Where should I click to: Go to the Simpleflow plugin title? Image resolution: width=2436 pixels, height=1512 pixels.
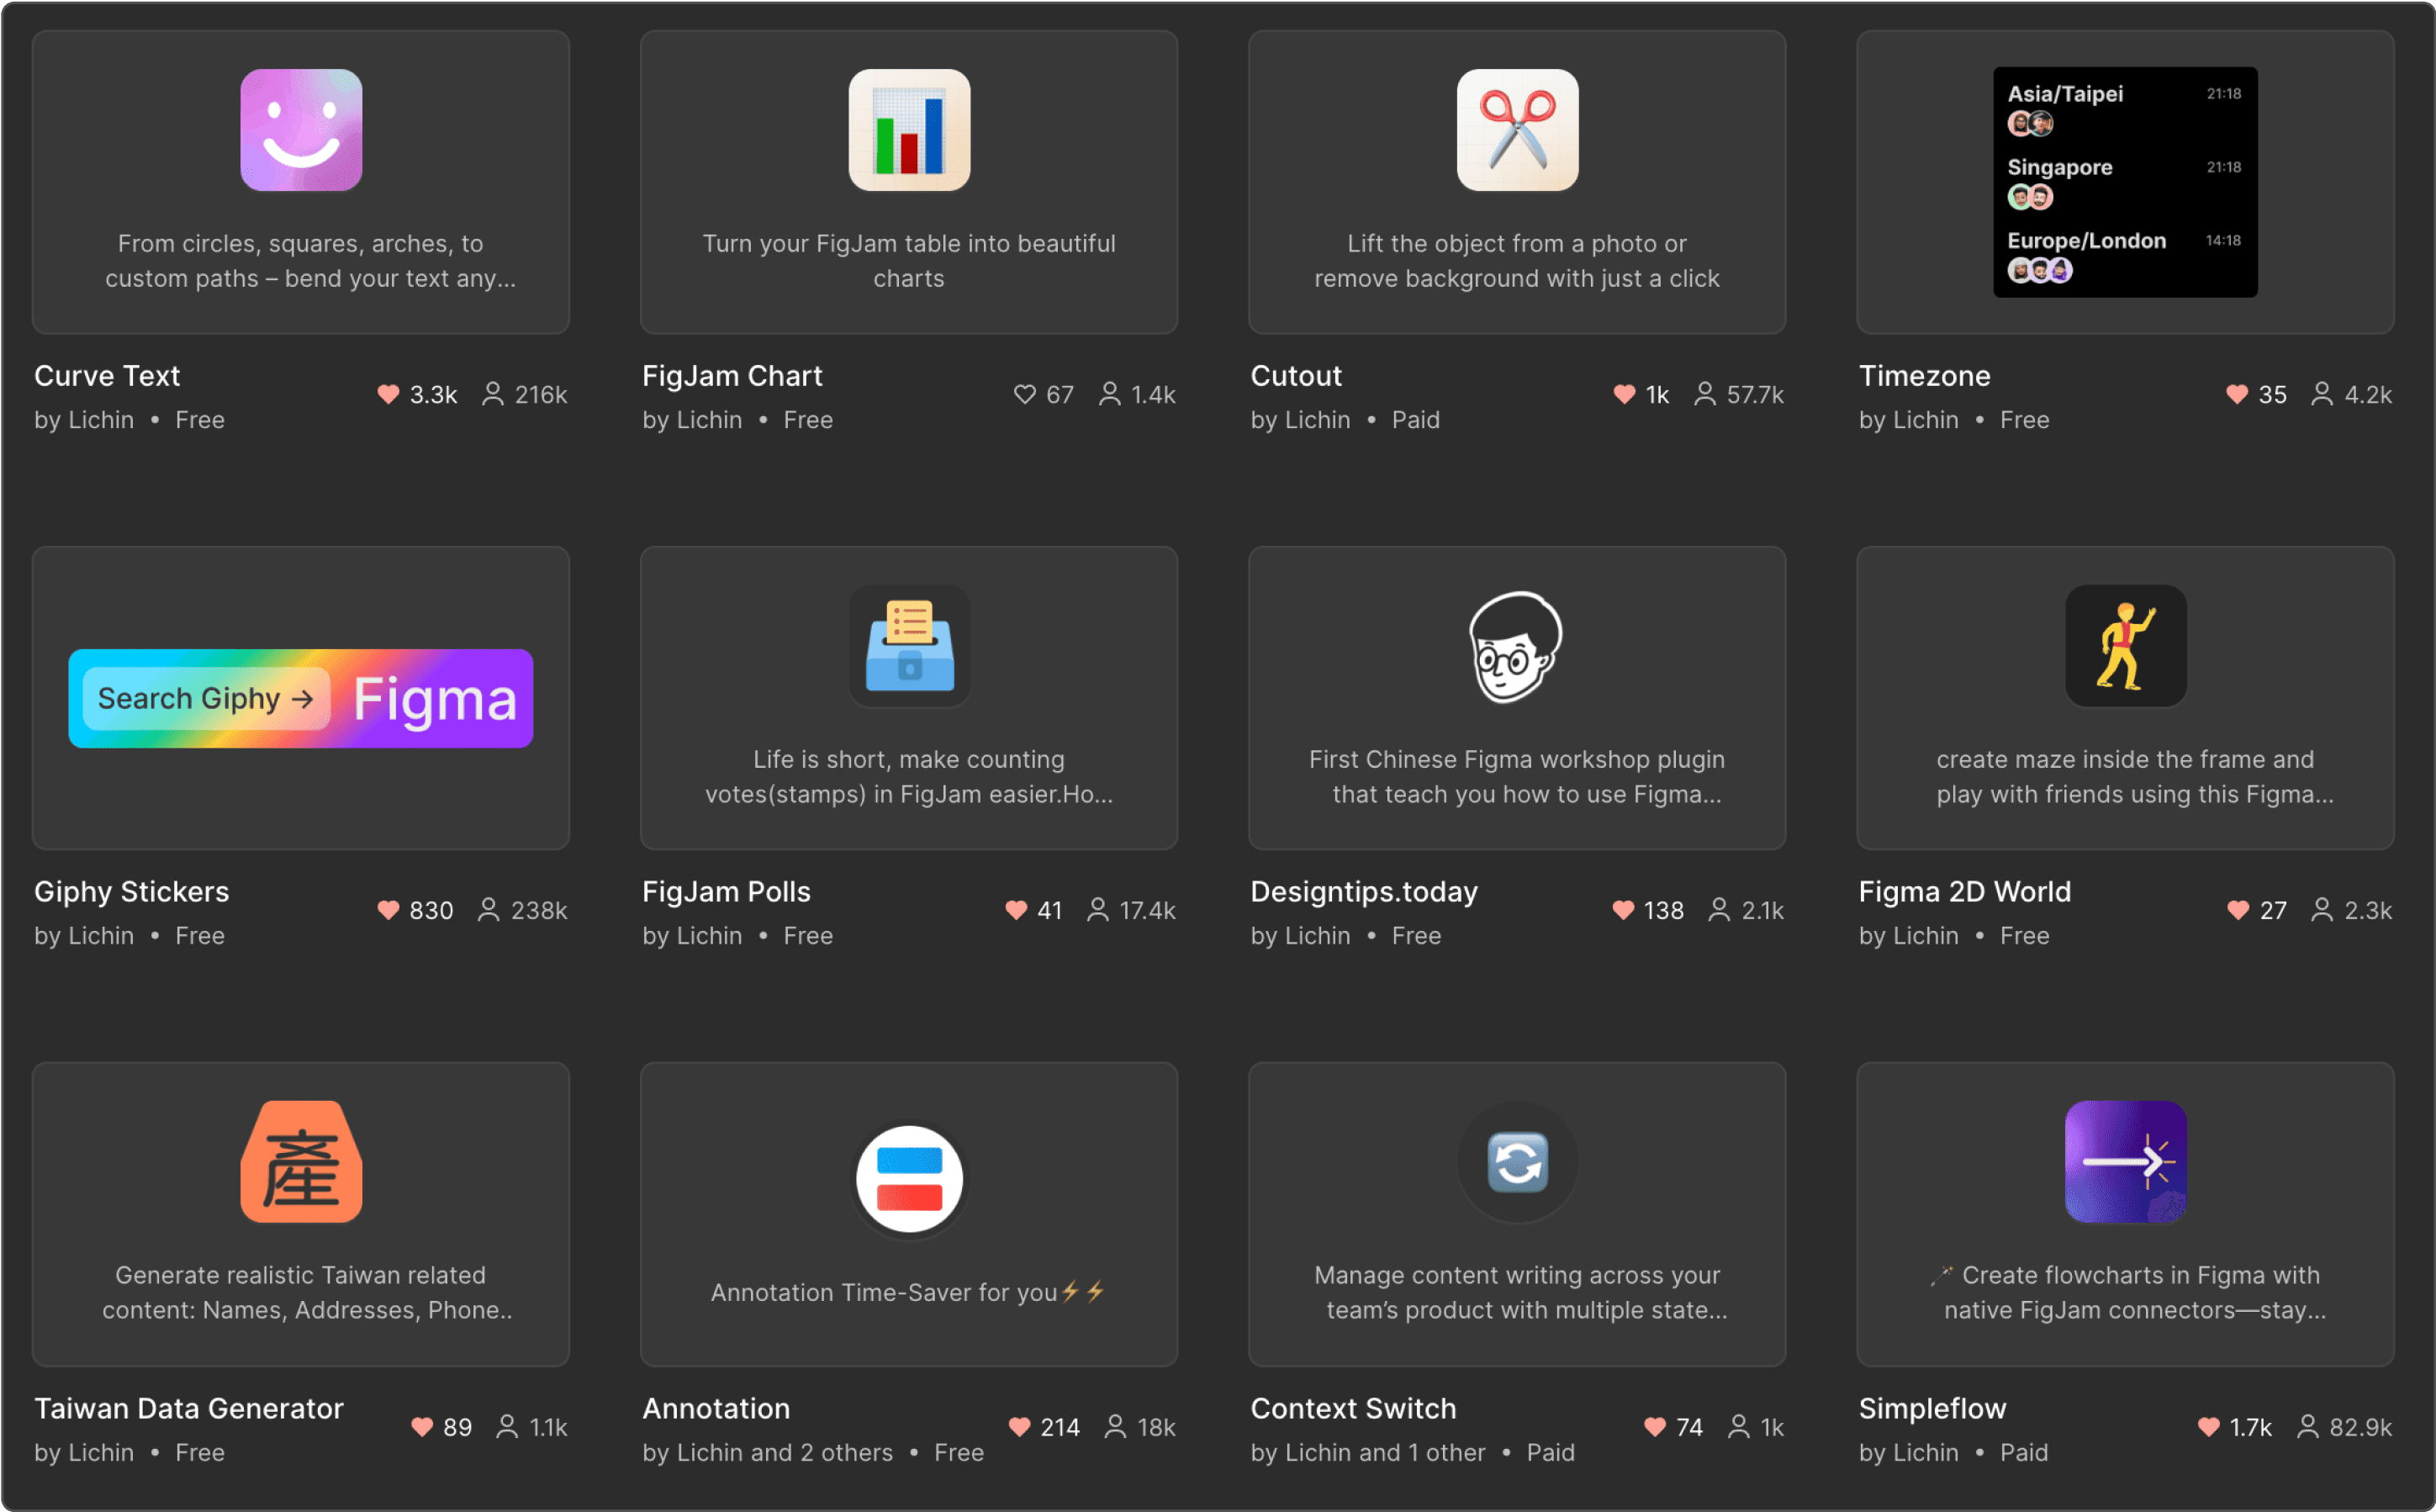point(1932,1408)
